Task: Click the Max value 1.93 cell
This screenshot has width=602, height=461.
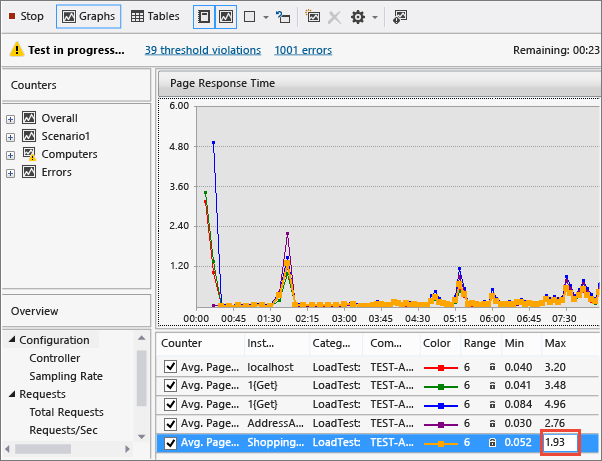Action: click(x=561, y=442)
